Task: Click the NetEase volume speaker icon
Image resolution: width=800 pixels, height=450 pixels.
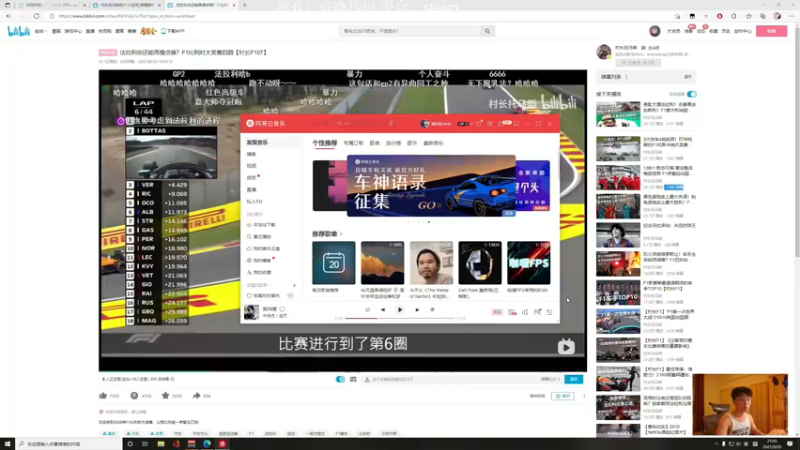Action: (x=524, y=312)
